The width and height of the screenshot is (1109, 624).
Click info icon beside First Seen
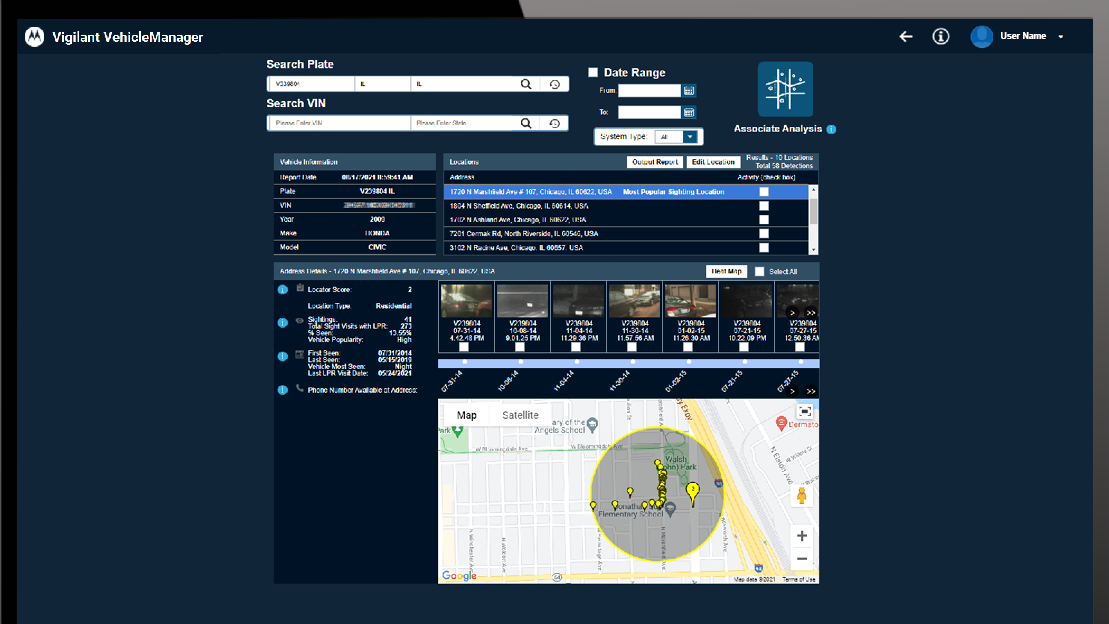click(283, 356)
